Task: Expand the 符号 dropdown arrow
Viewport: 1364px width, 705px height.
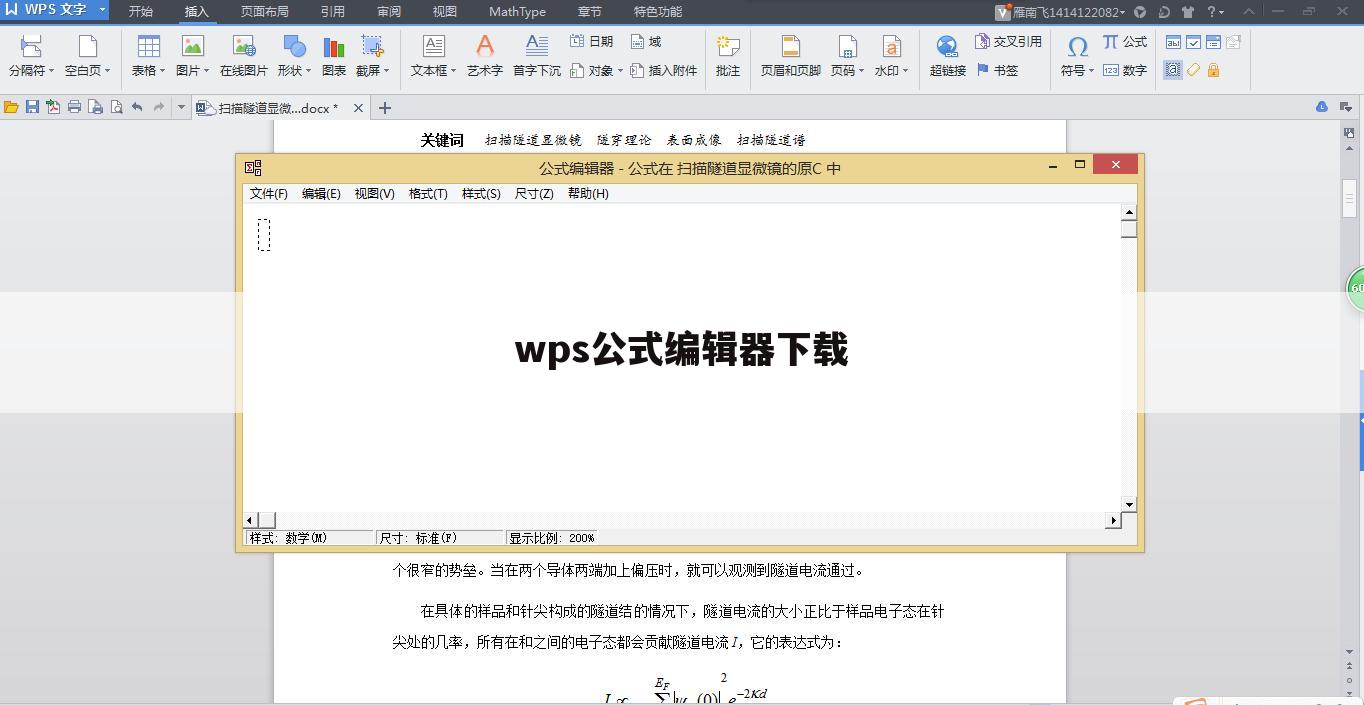Action: pyautogui.click(x=1091, y=71)
